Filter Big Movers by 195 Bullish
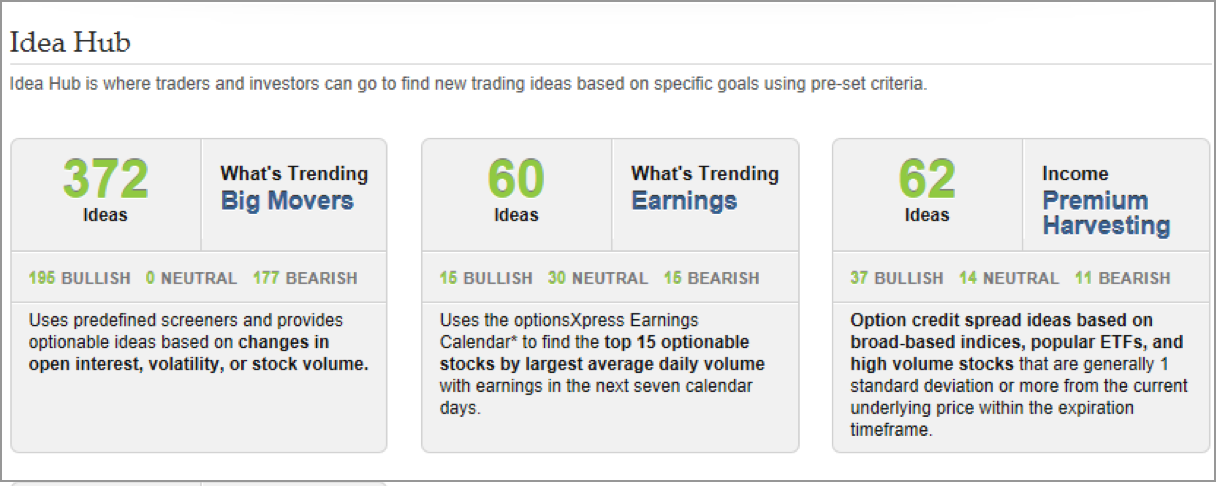Screen dimensions: 1218x486 (x=79, y=278)
